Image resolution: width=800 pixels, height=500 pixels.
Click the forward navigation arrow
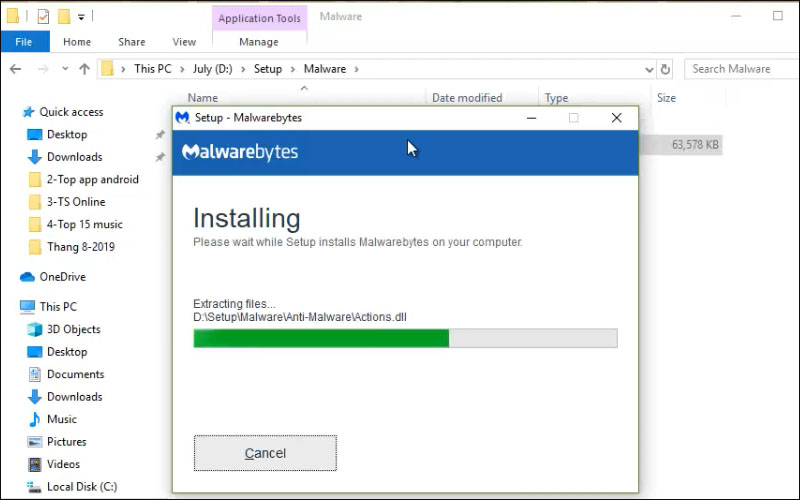click(x=43, y=69)
